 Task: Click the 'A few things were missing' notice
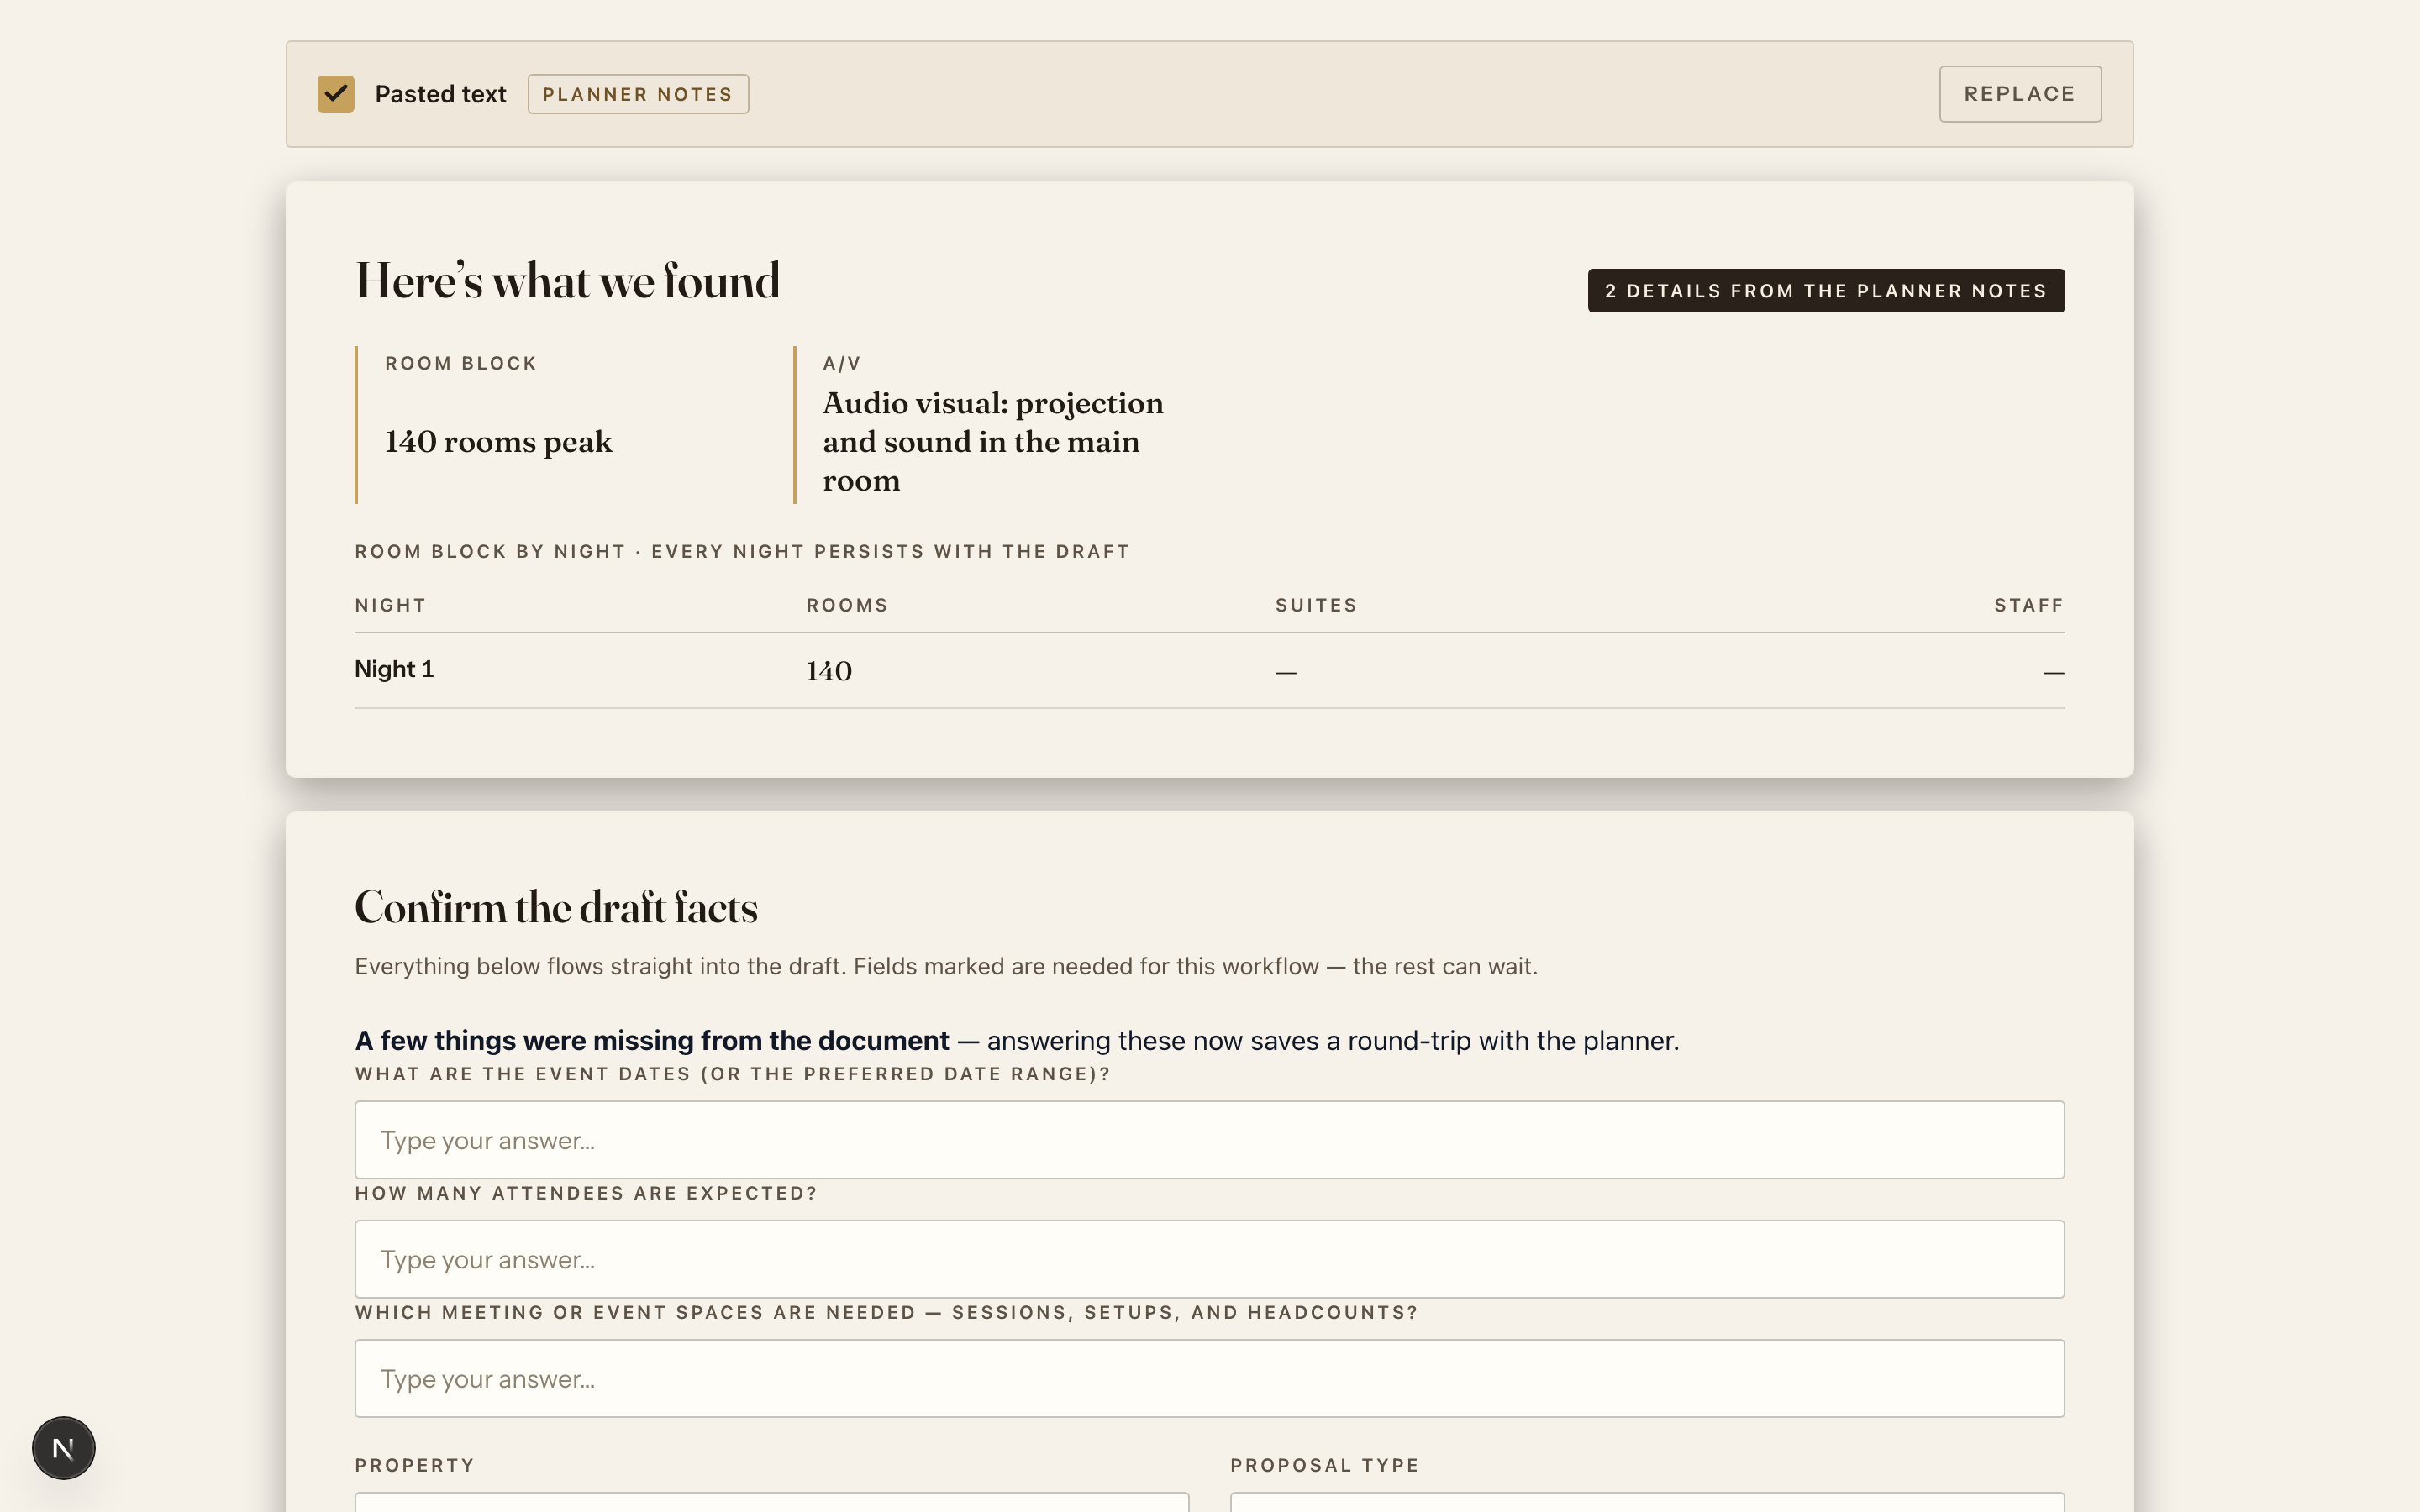click(1017, 1041)
